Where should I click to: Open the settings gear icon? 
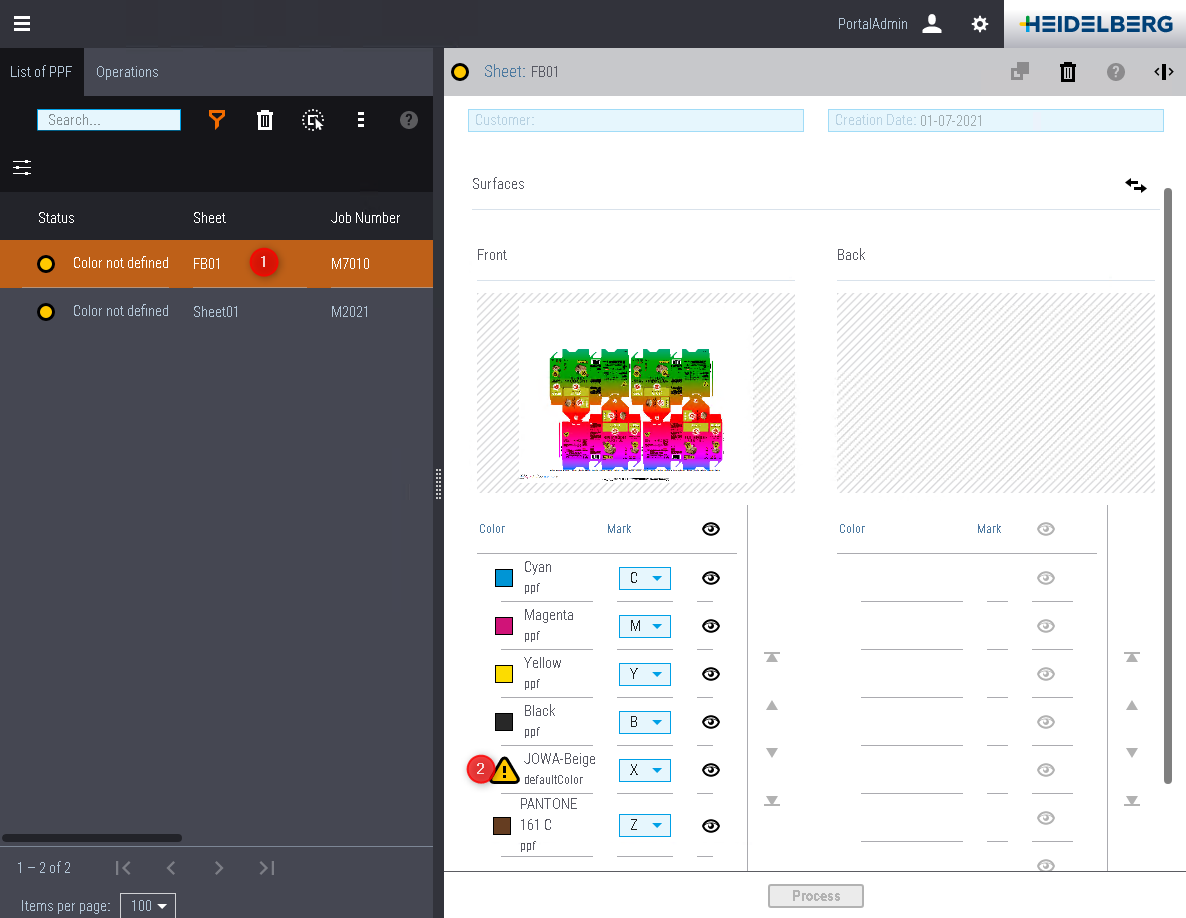[980, 24]
